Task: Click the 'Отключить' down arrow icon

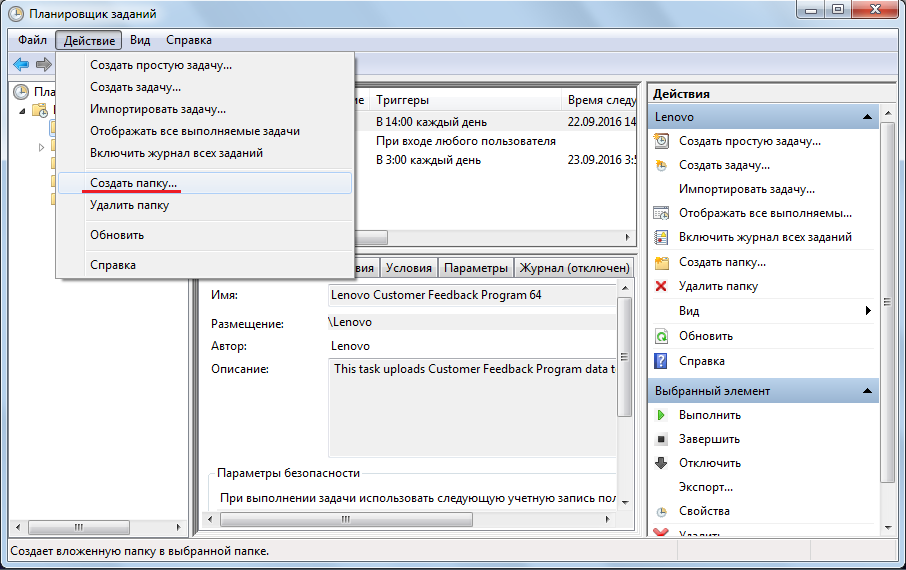Action: tap(661, 462)
